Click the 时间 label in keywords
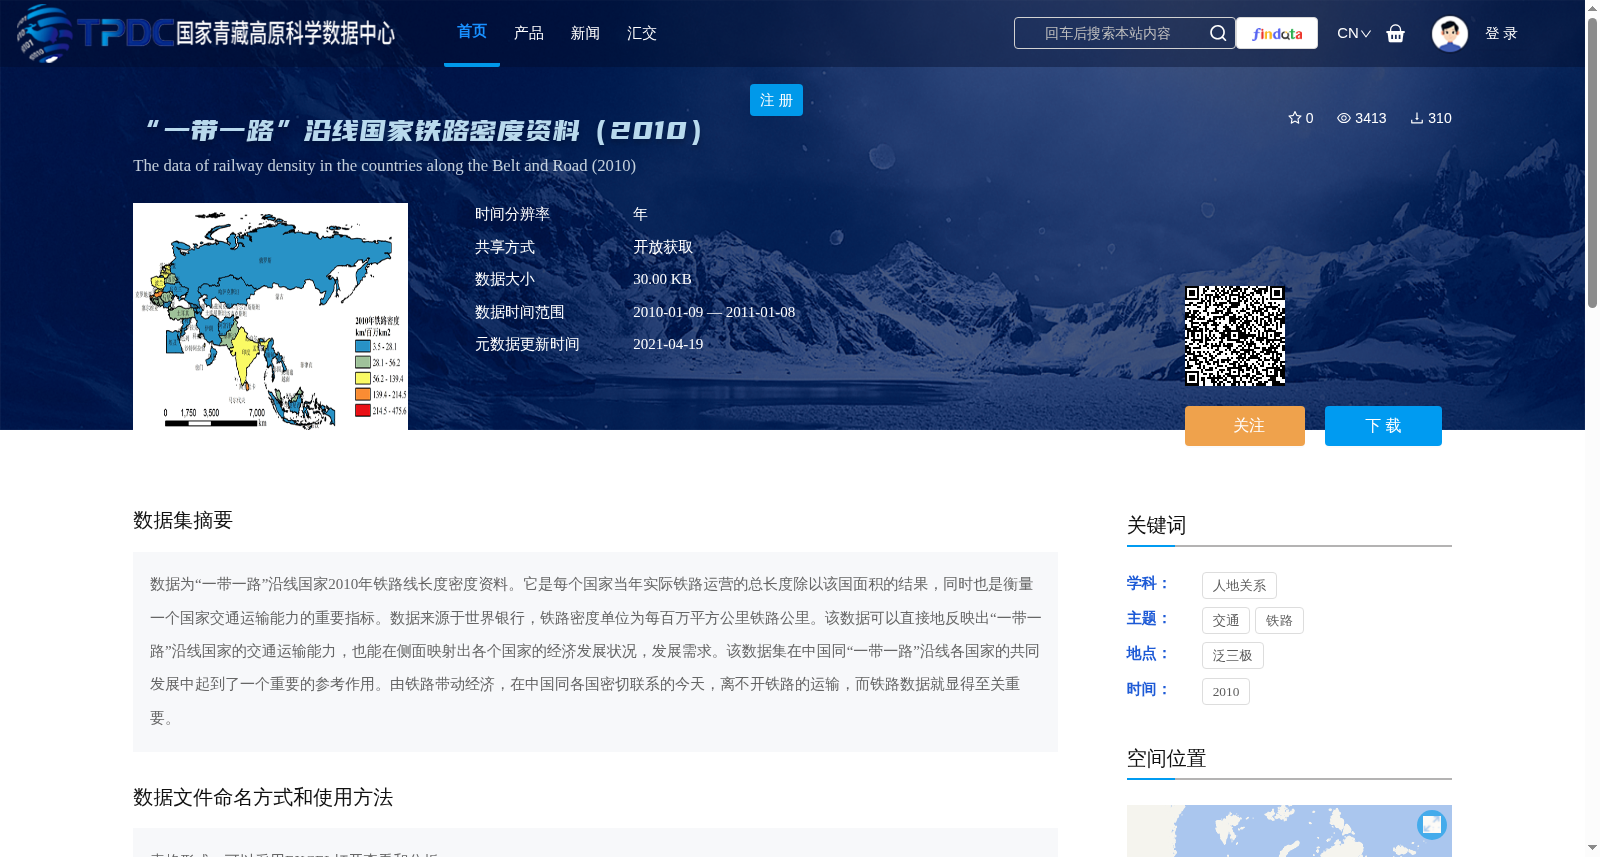The image size is (1600, 857). point(1146,689)
